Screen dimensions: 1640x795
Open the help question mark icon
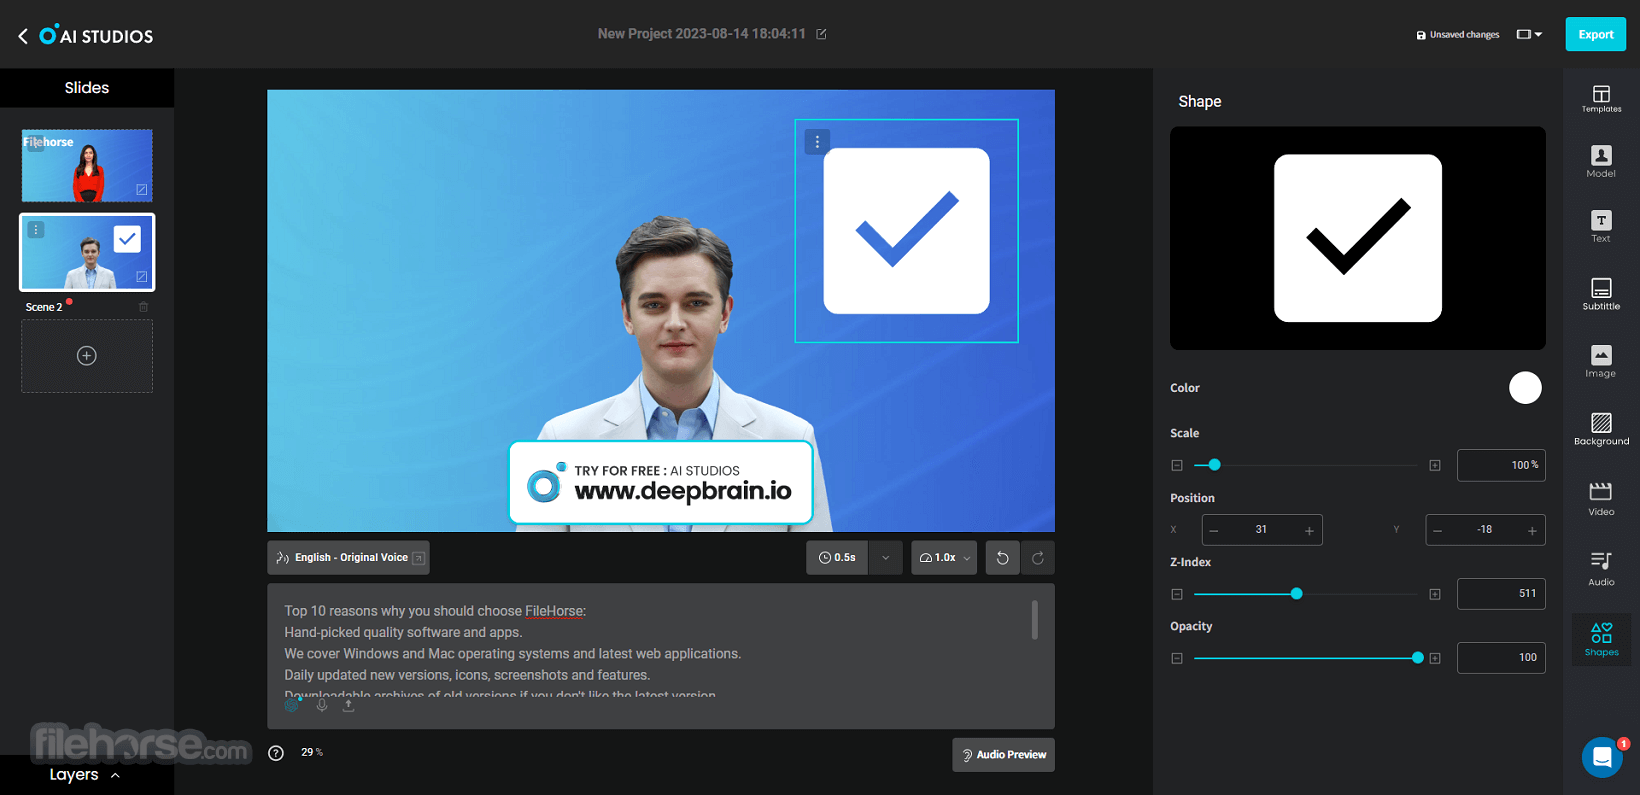(x=276, y=753)
